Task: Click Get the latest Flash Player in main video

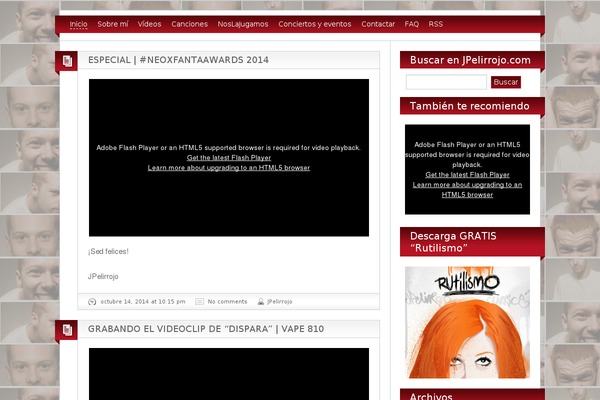Action: coord(229,158)
